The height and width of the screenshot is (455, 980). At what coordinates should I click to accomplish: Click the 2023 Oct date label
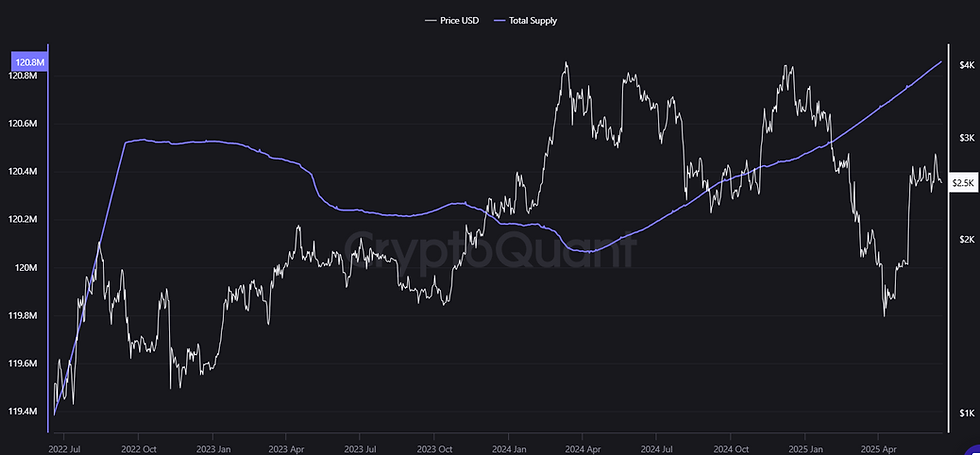pos(434,449)
